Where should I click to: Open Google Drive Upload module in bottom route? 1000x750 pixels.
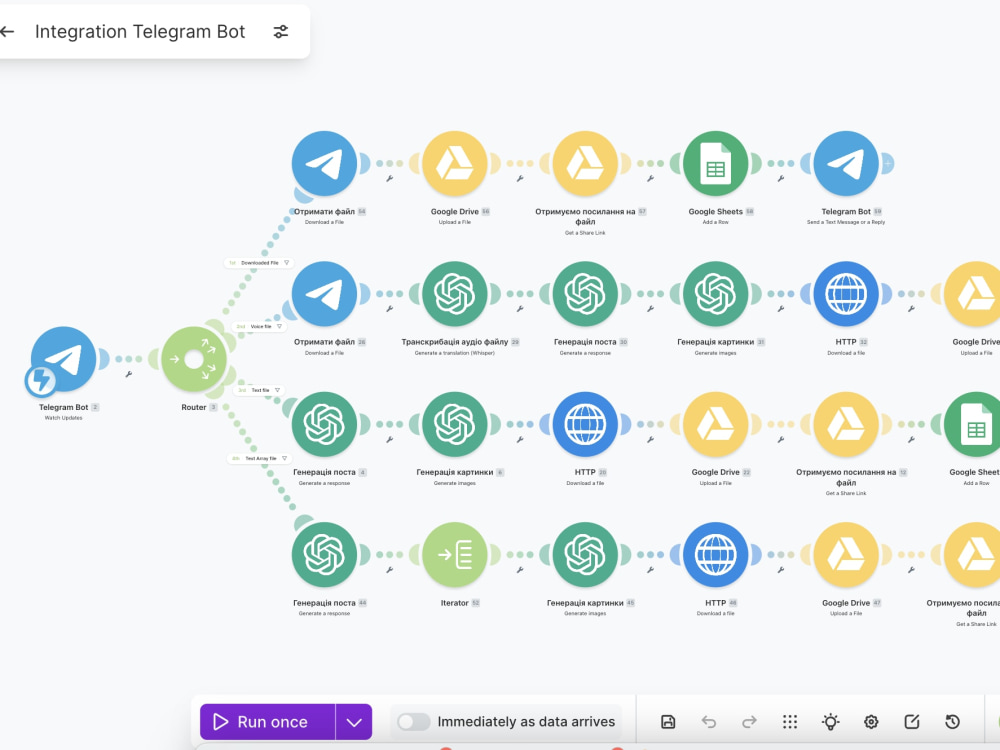click(x=846, y=555)
